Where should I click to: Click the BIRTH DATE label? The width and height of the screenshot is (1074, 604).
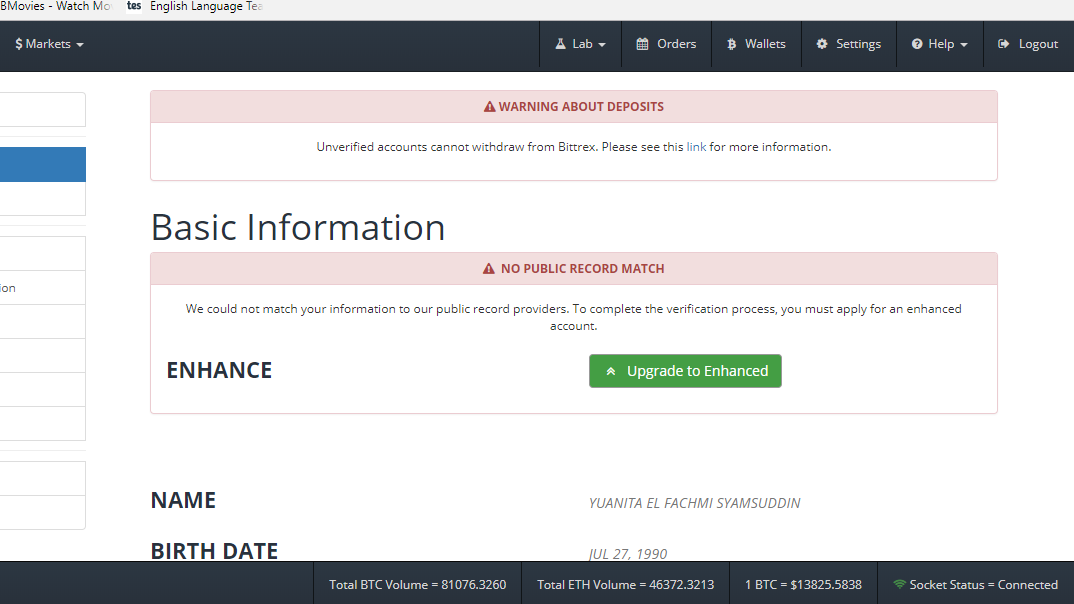214,551
